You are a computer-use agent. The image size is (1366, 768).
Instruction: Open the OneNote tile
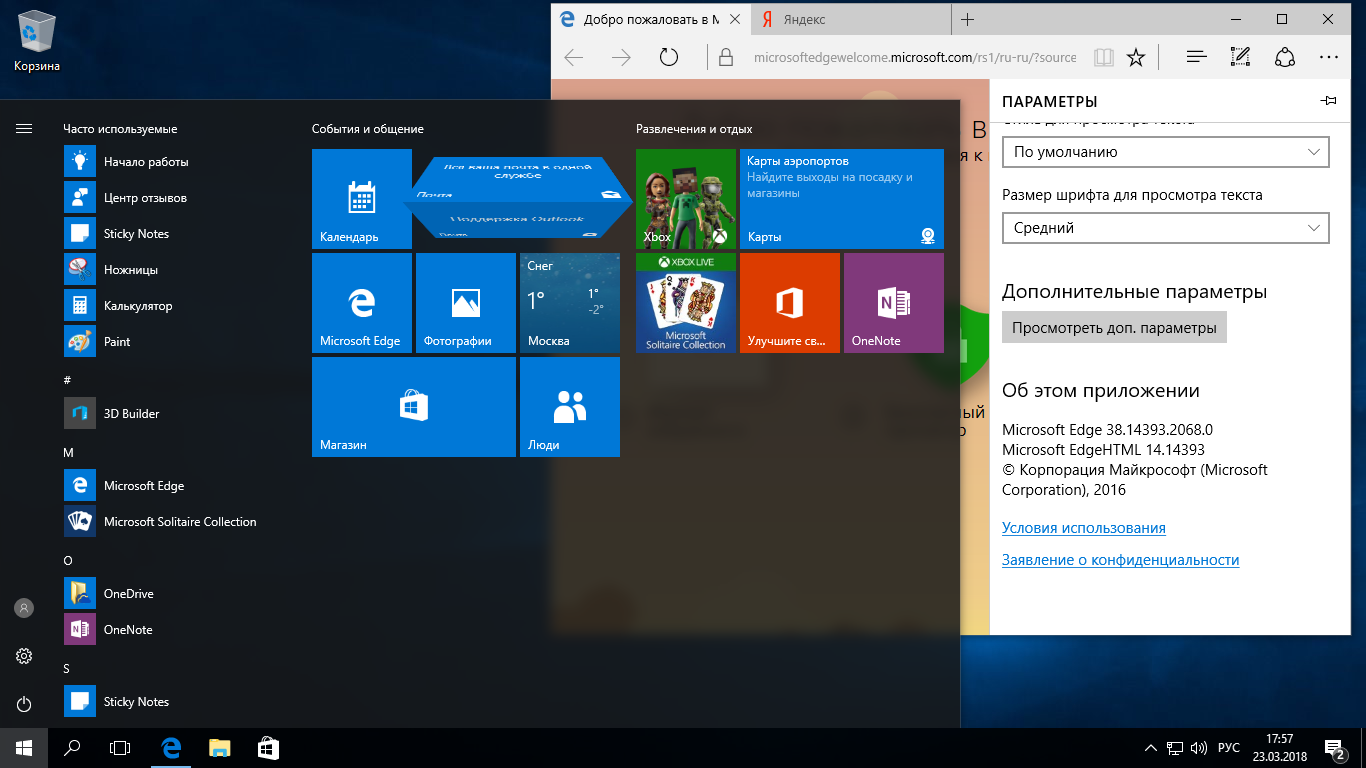(893, 303)
